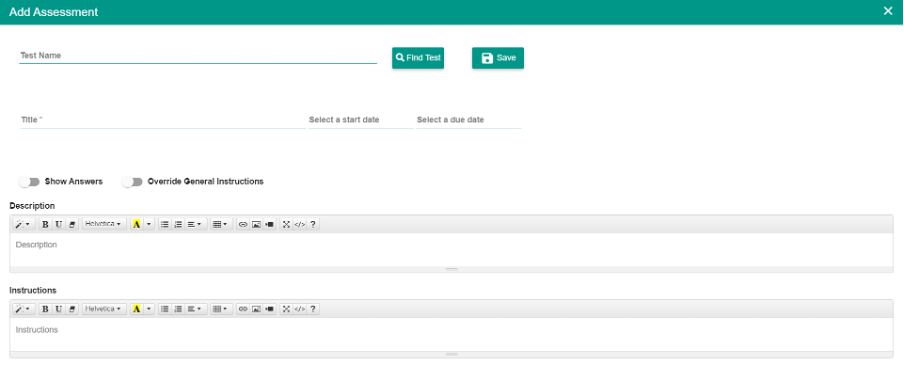904x382 pixels.
Task: Insert numbered list in Instructions editor
Action: tap(178, 309)
